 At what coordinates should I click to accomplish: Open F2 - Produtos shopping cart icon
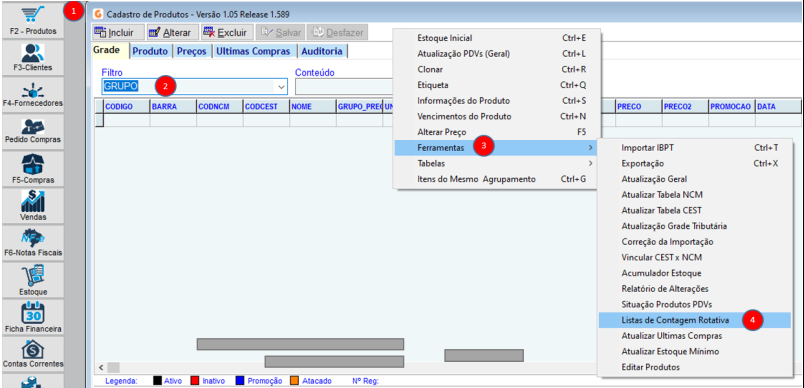coord(33,20)
